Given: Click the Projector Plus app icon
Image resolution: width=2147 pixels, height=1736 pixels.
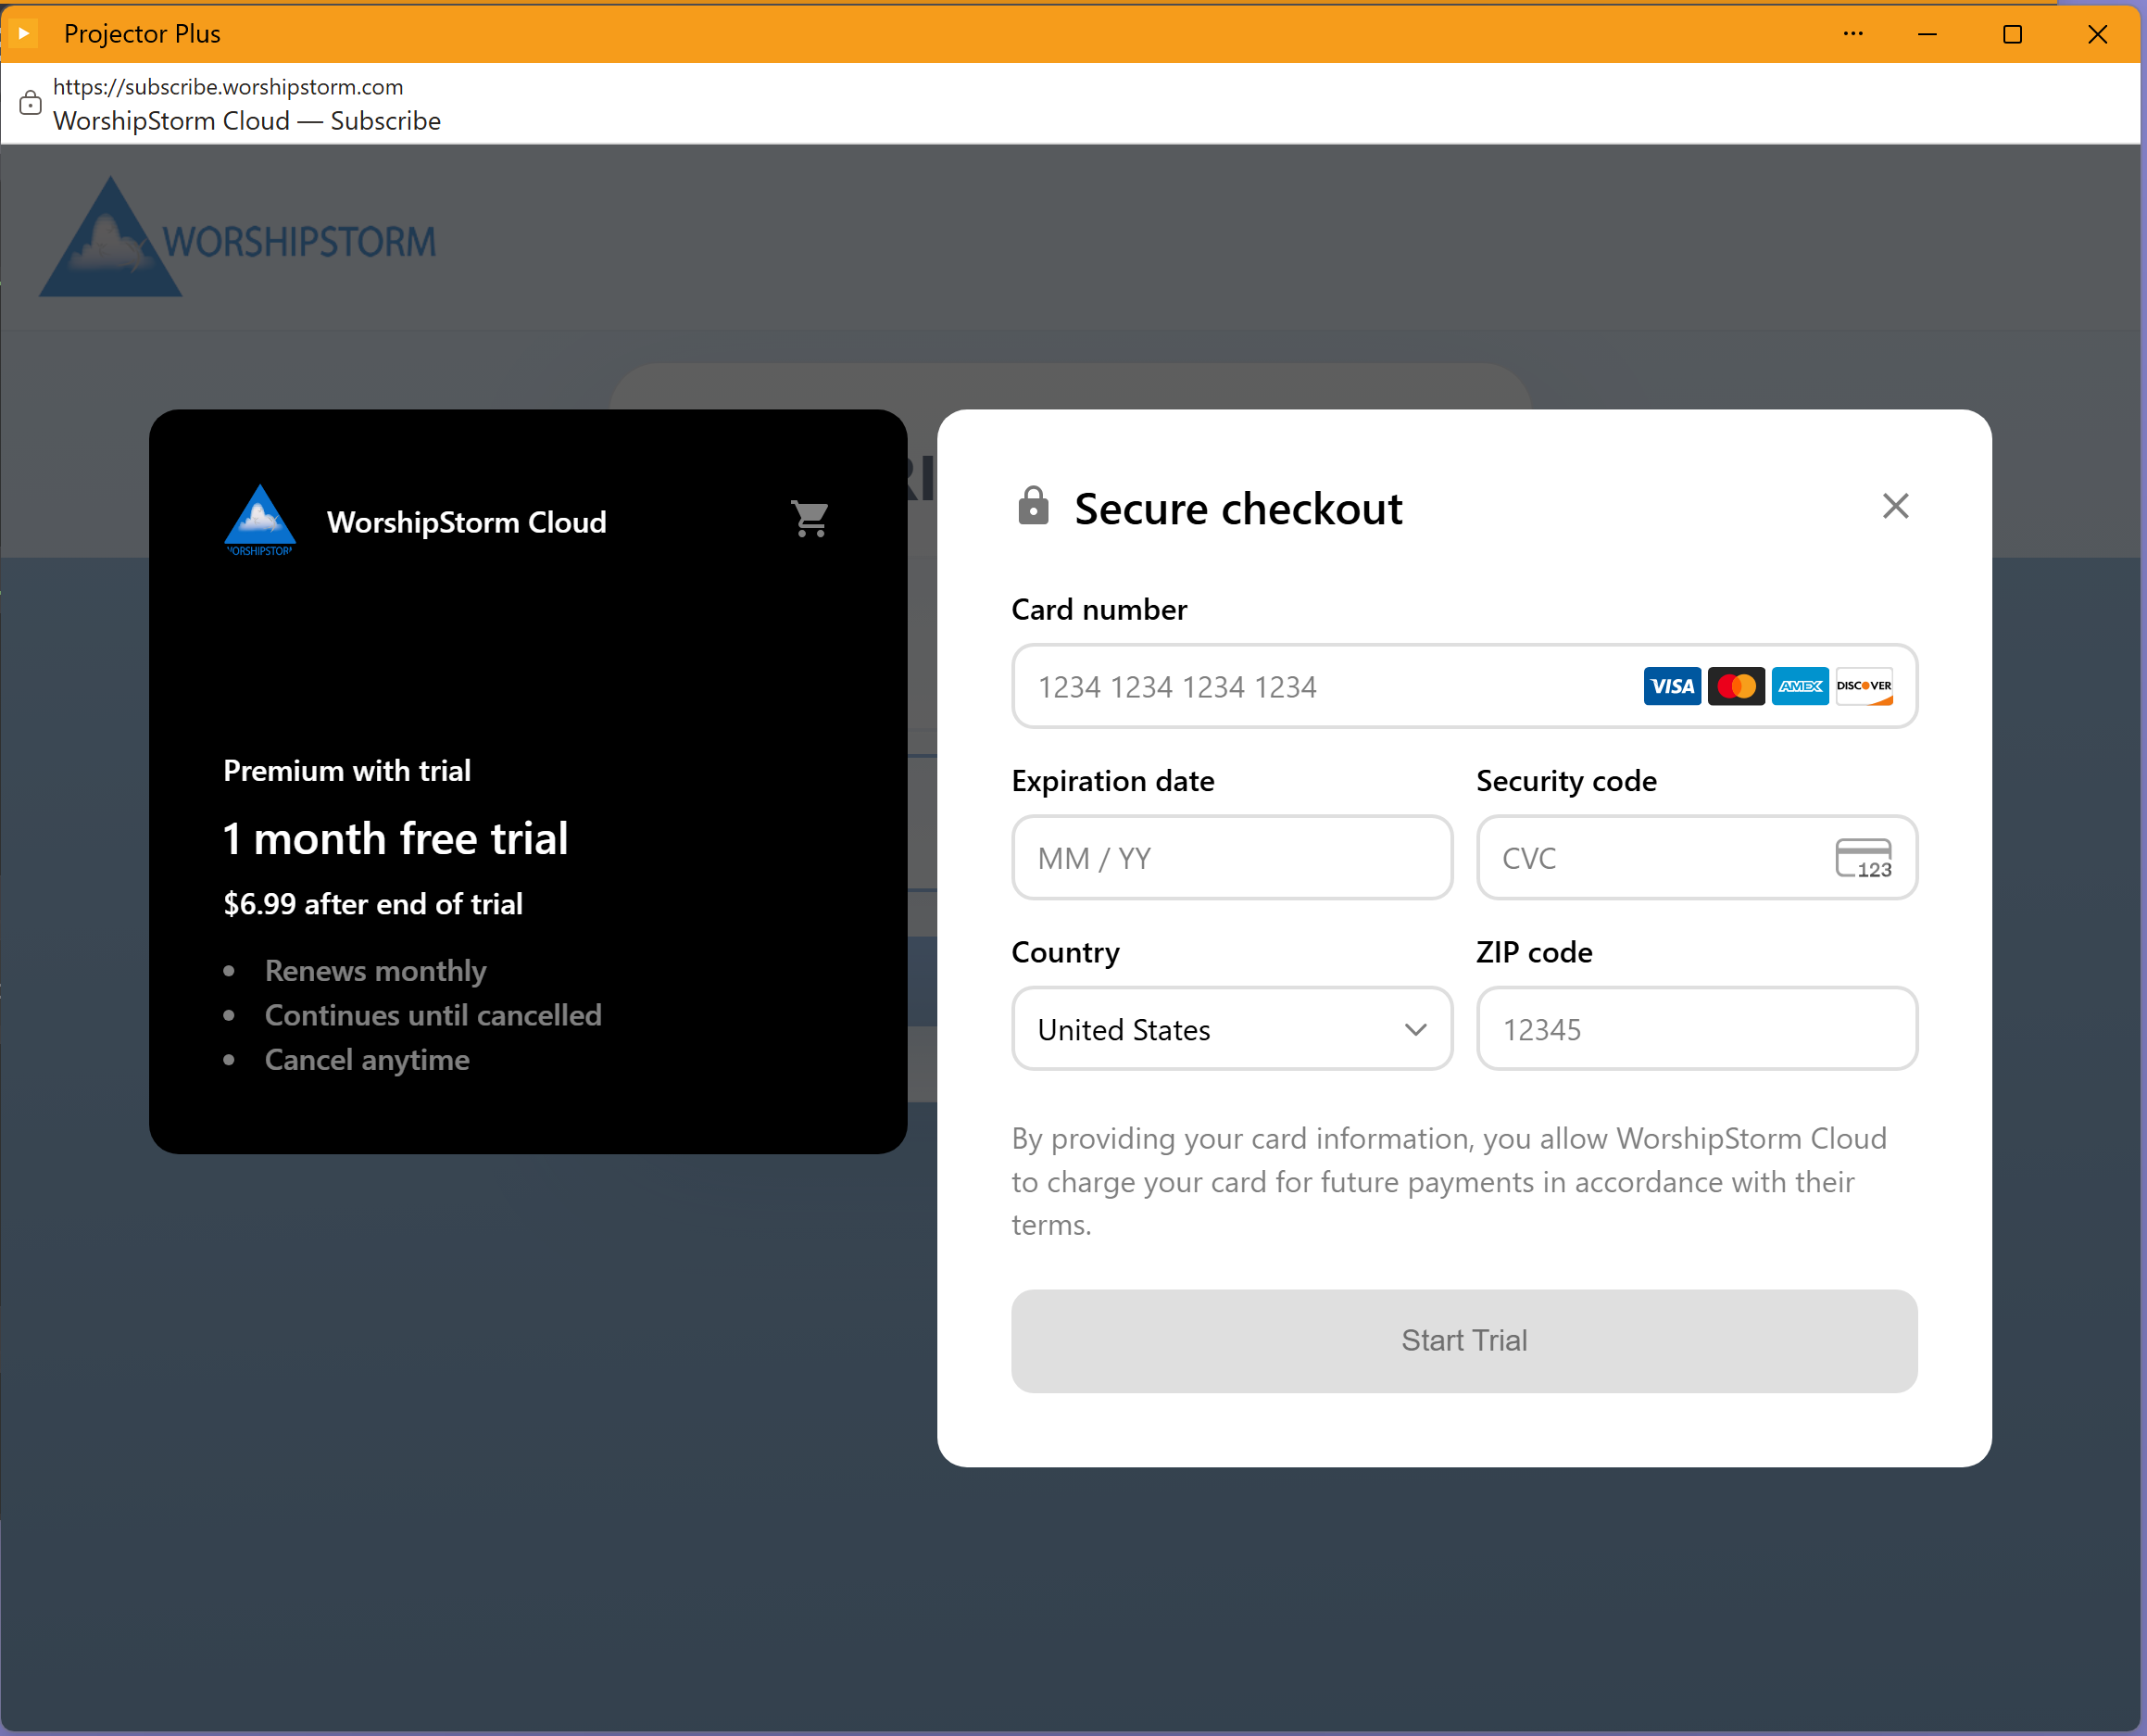Looking at the screenshot, I should pos(22,33).
